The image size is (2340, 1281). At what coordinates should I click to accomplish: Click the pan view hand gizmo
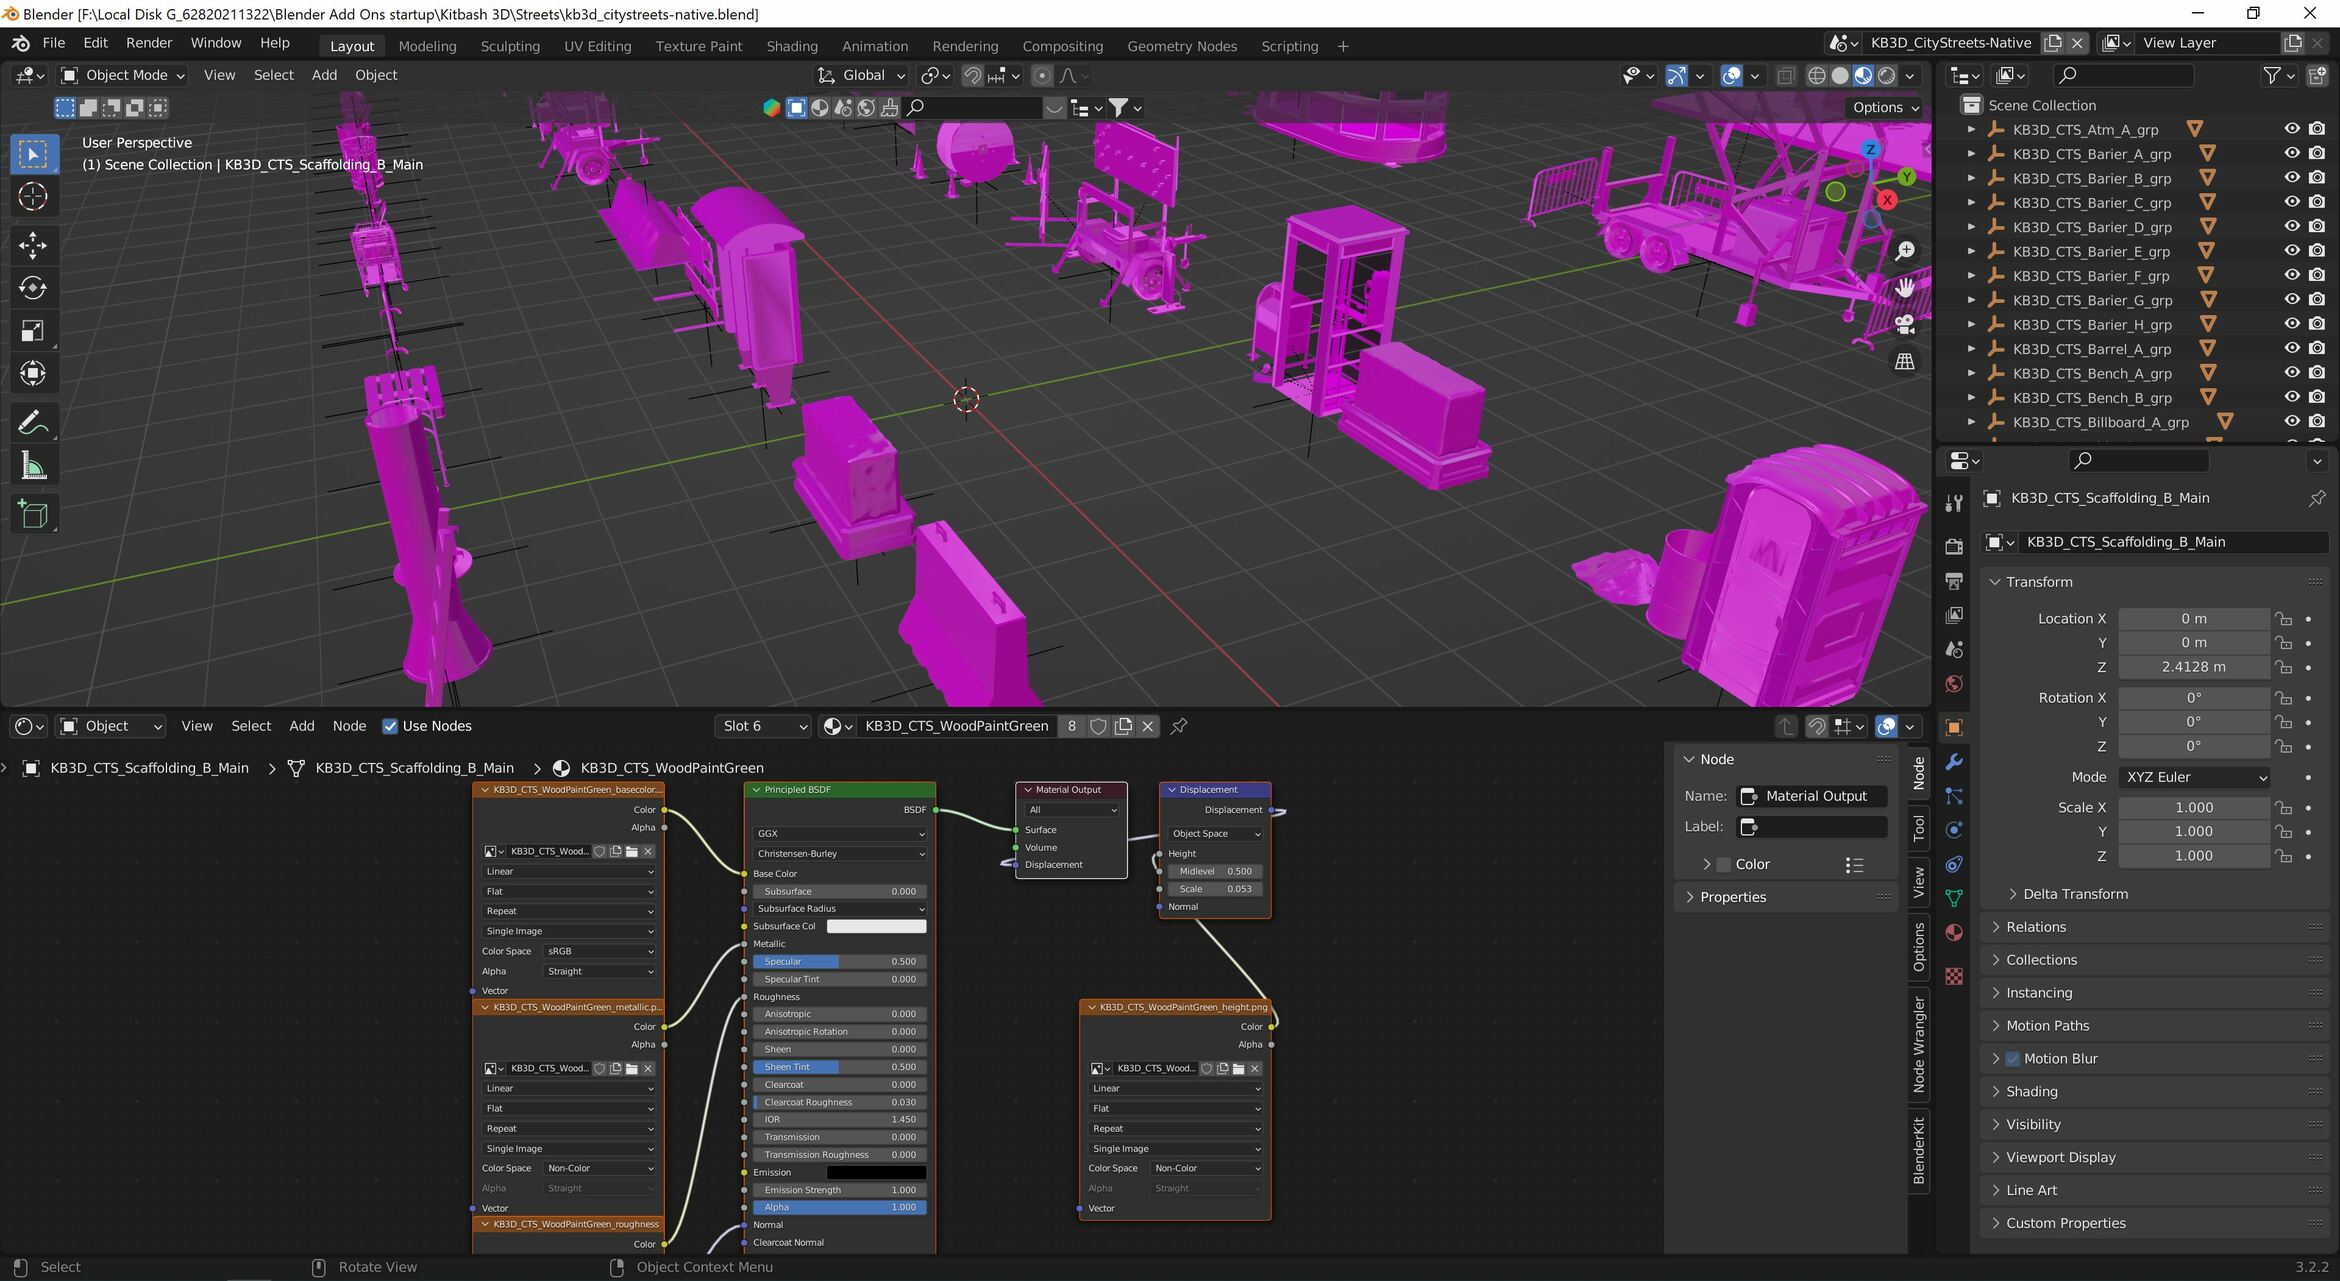(x=1905, y=287)
